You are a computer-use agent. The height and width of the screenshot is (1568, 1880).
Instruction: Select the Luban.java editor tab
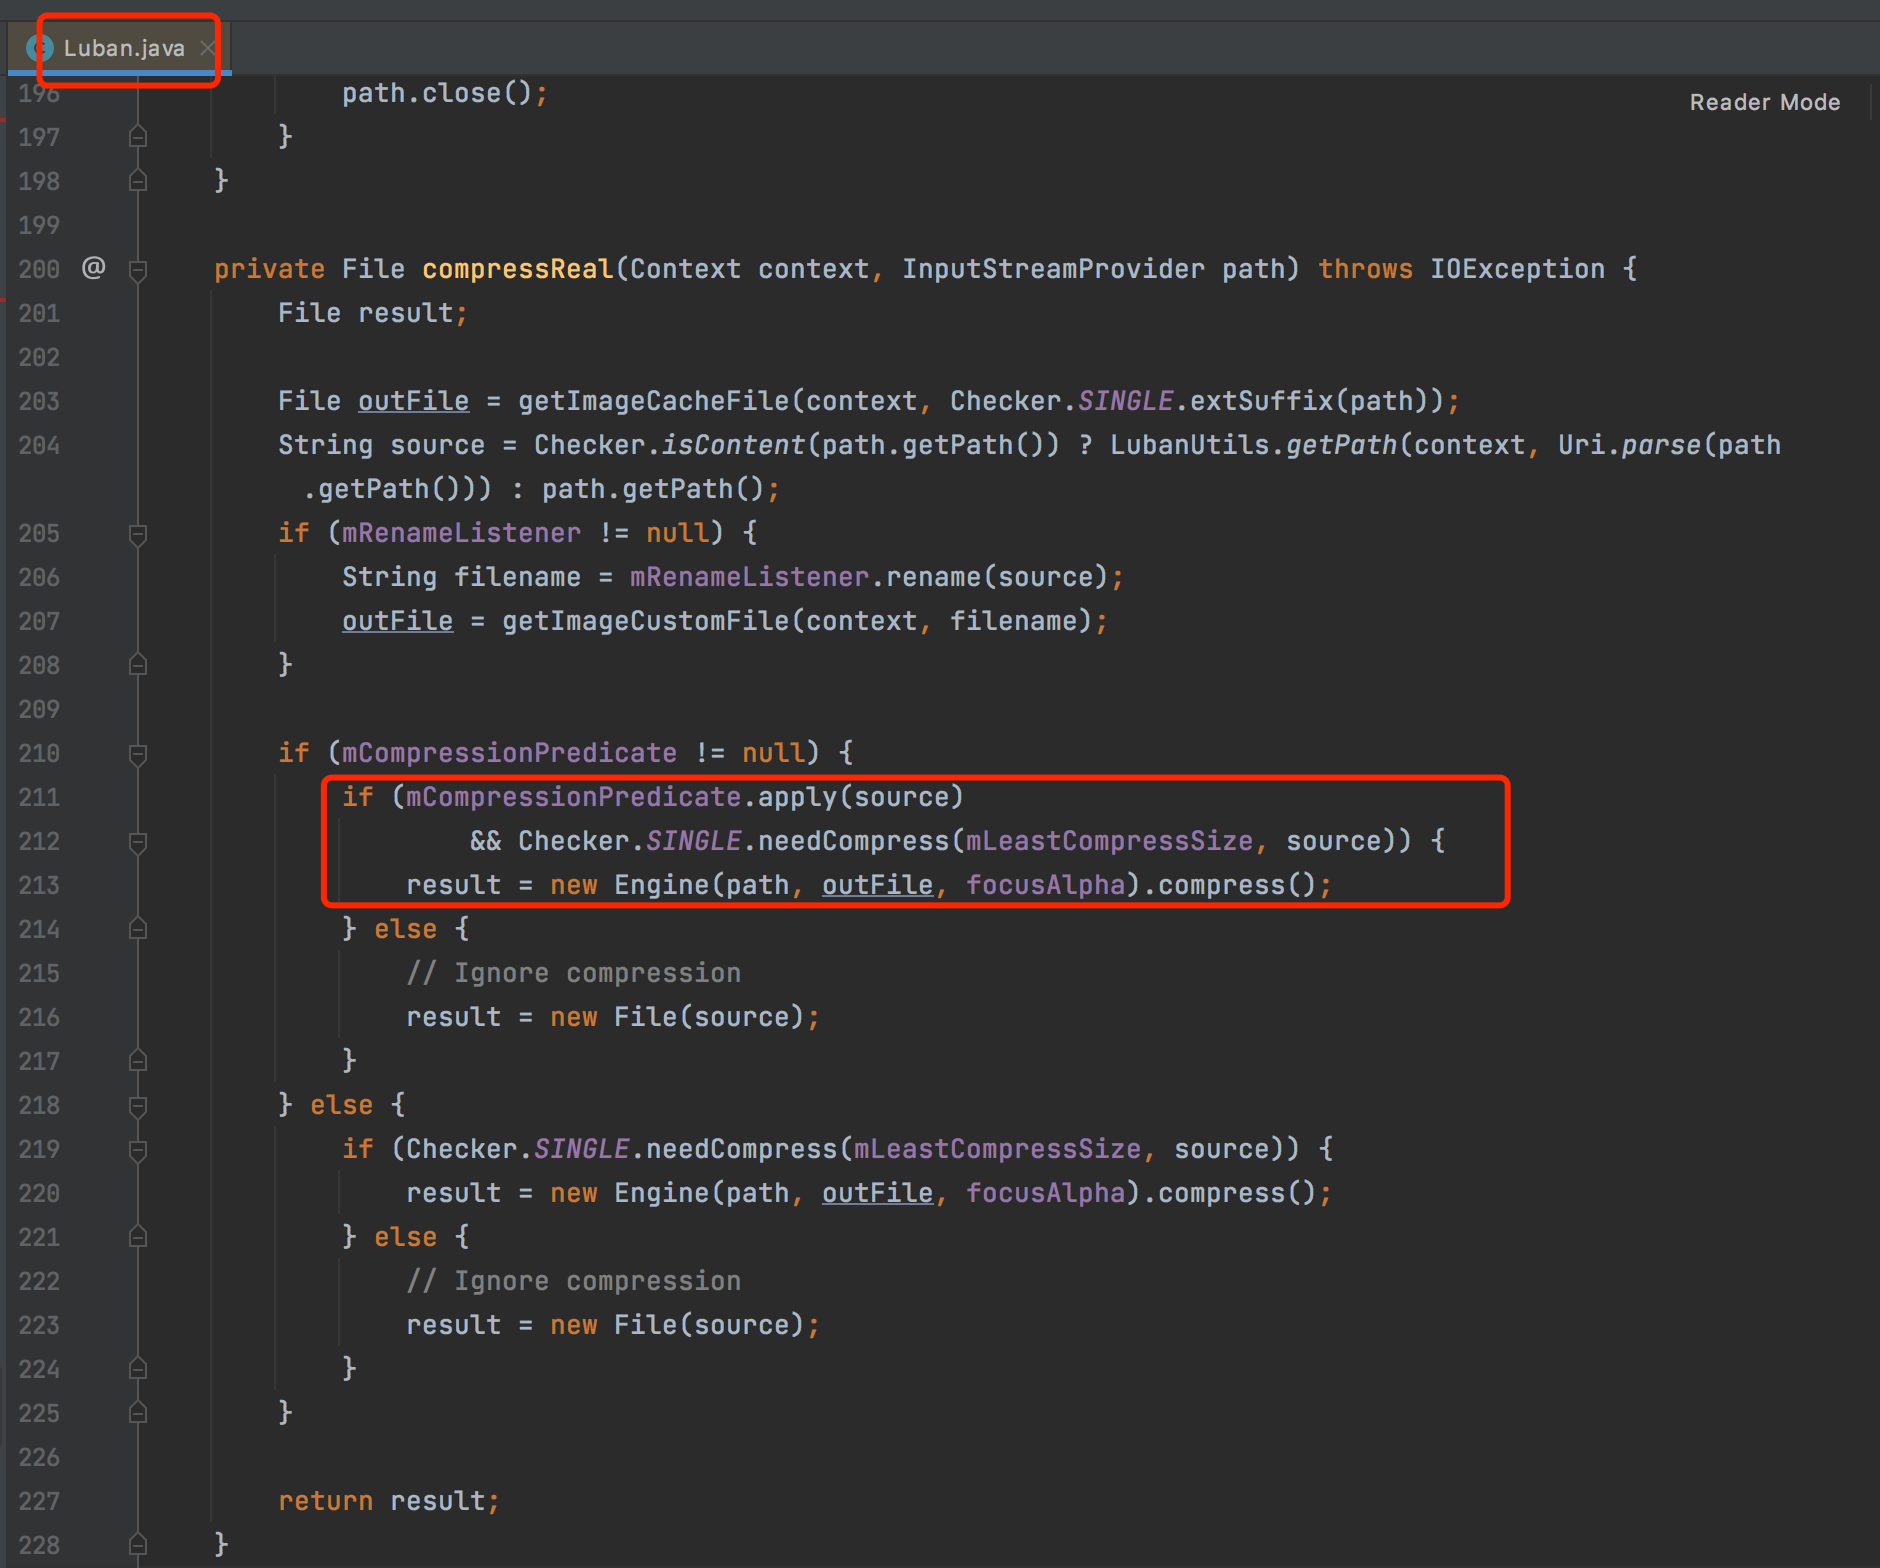pos(125,47)
